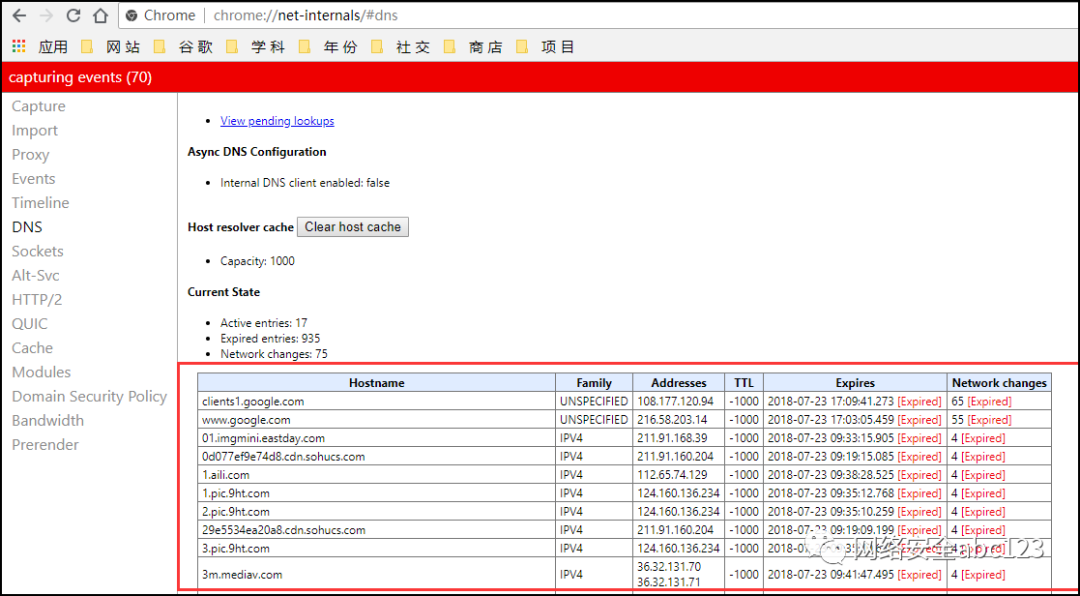Click the Expired entries: 935 line
The width and height of the screenshot is (1080, 596).
(270, 338)
